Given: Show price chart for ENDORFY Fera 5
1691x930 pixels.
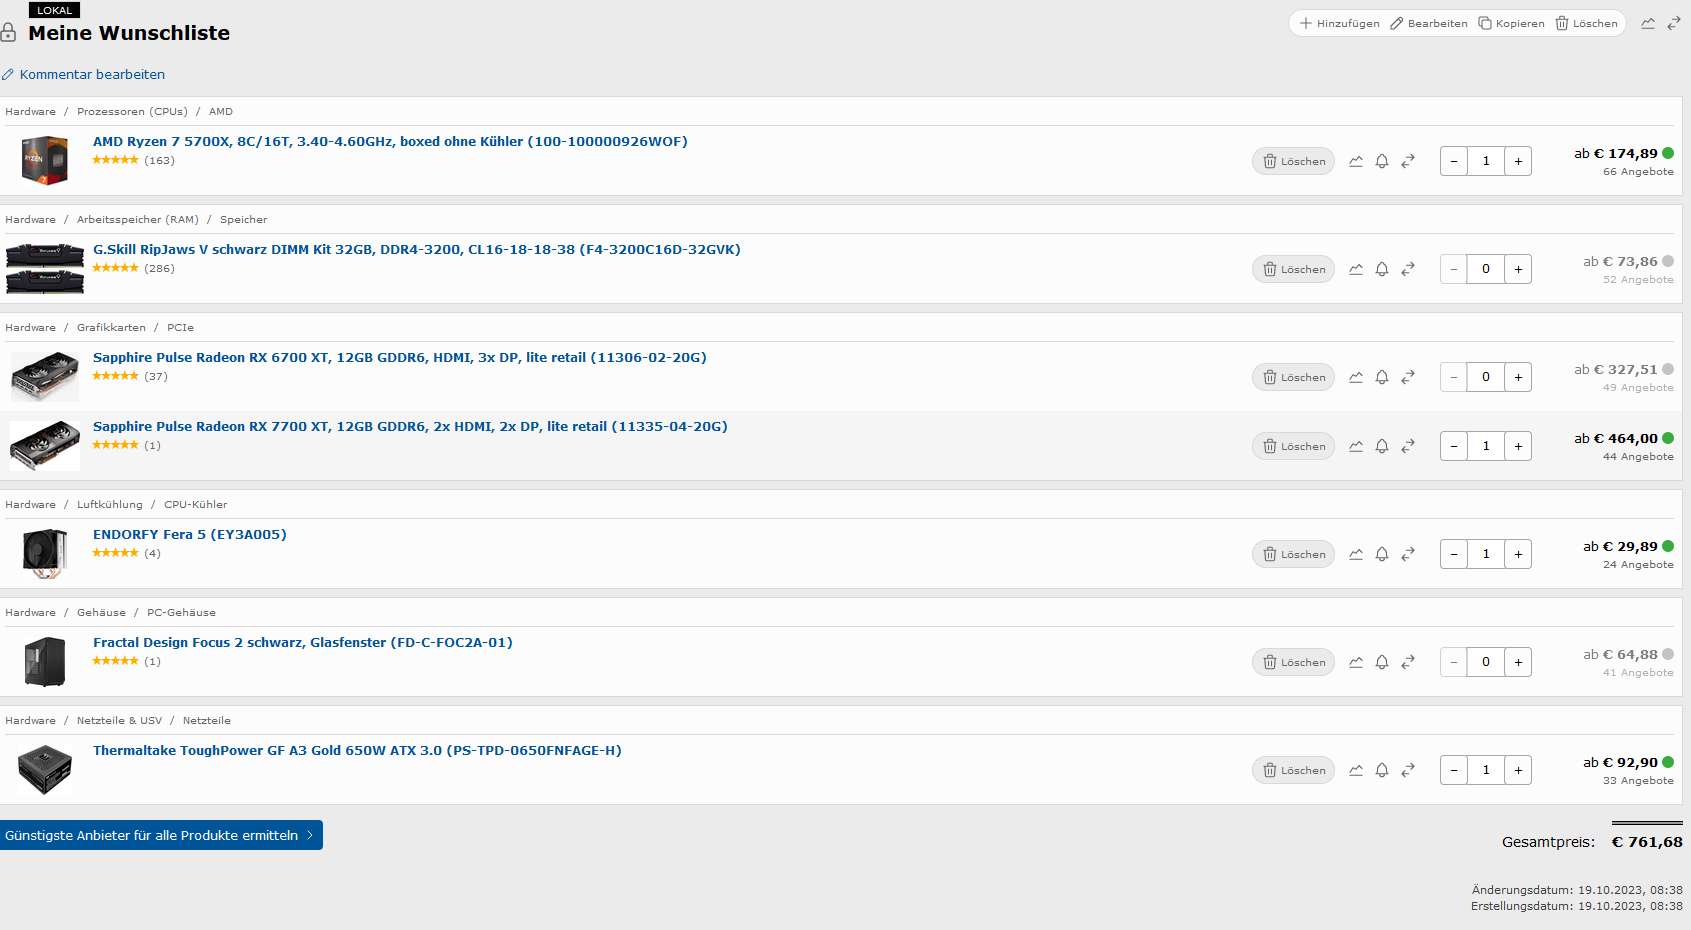Looking at the screenshot, I should tap(1356, 554).
